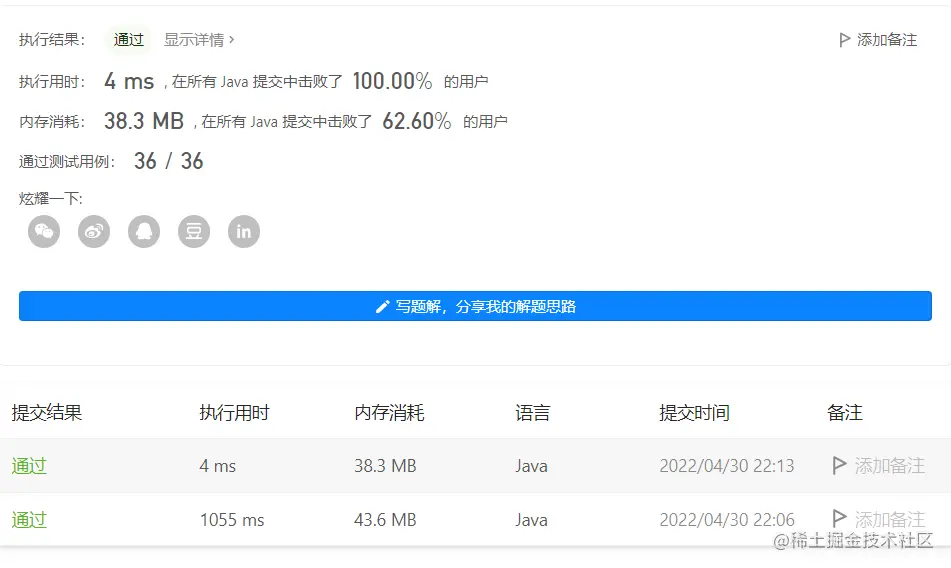951x568 pixels.
Task: Click flag icon in the 22:13 submission row
Action: pos(839,466)
